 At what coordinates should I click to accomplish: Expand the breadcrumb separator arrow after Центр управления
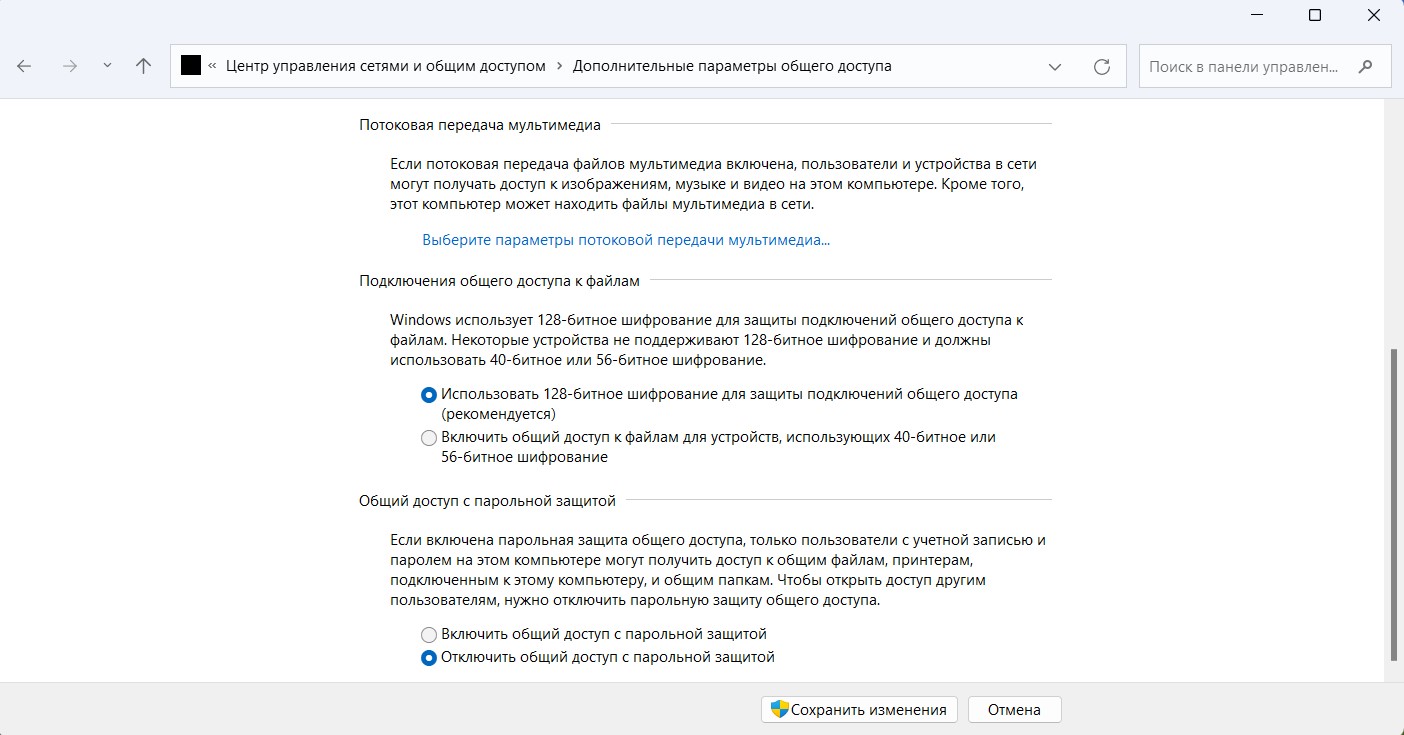pyautogui.click(x=559, y=66)
